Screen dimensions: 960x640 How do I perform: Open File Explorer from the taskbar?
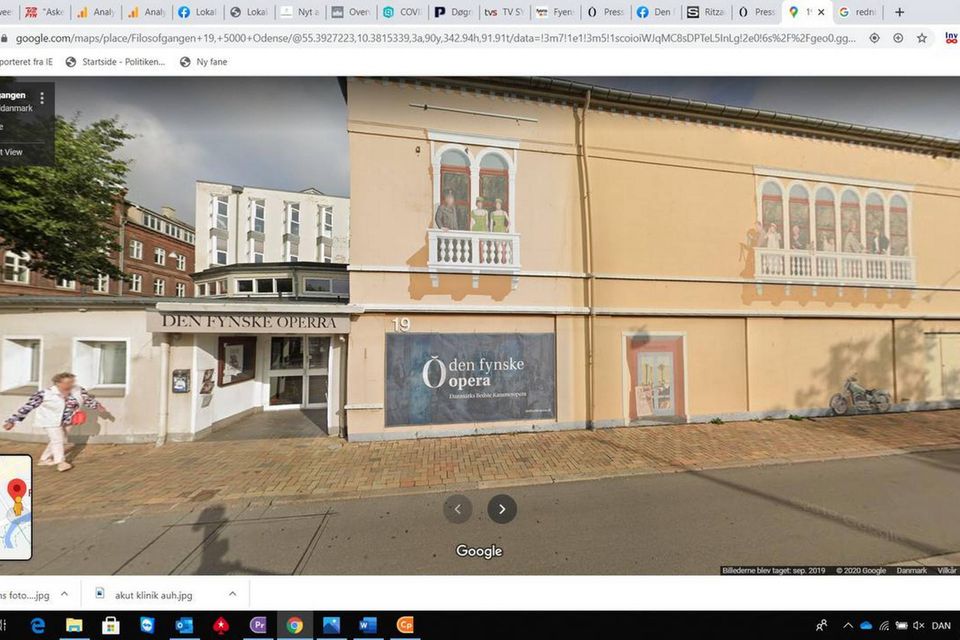coord(74,625)
